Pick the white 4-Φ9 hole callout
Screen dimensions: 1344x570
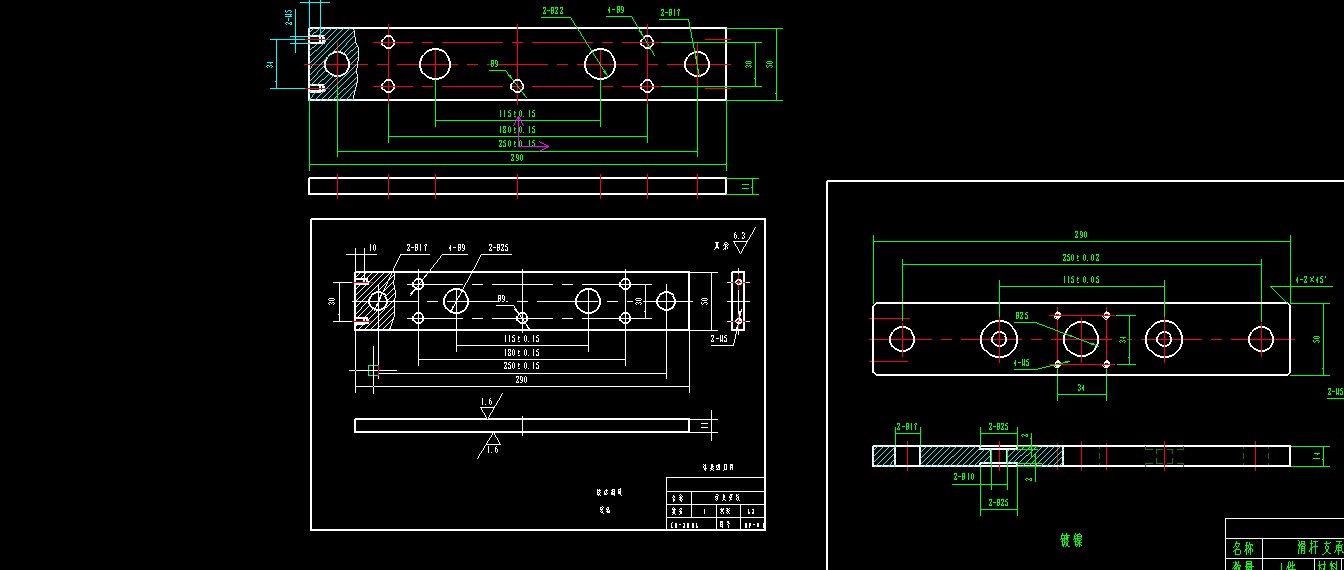456,247
